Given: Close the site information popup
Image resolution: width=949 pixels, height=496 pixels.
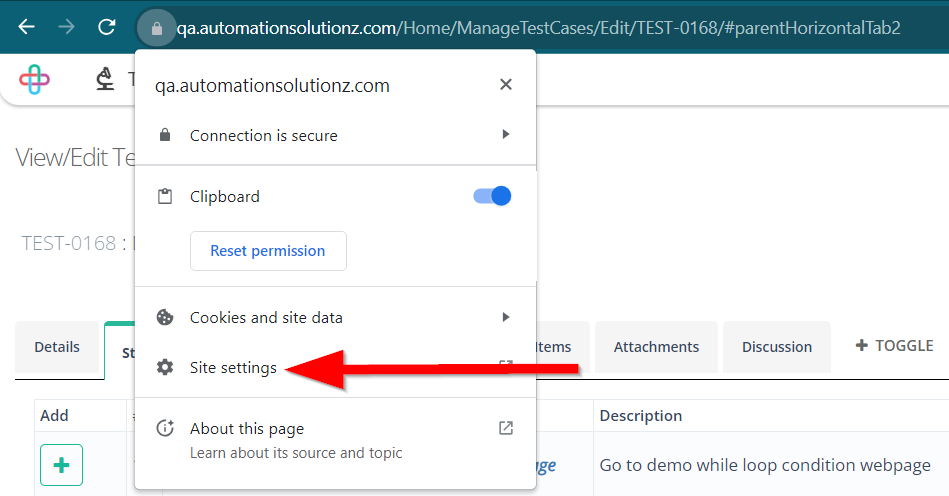Looking at the screenshot, I should [x=506, y=85].
